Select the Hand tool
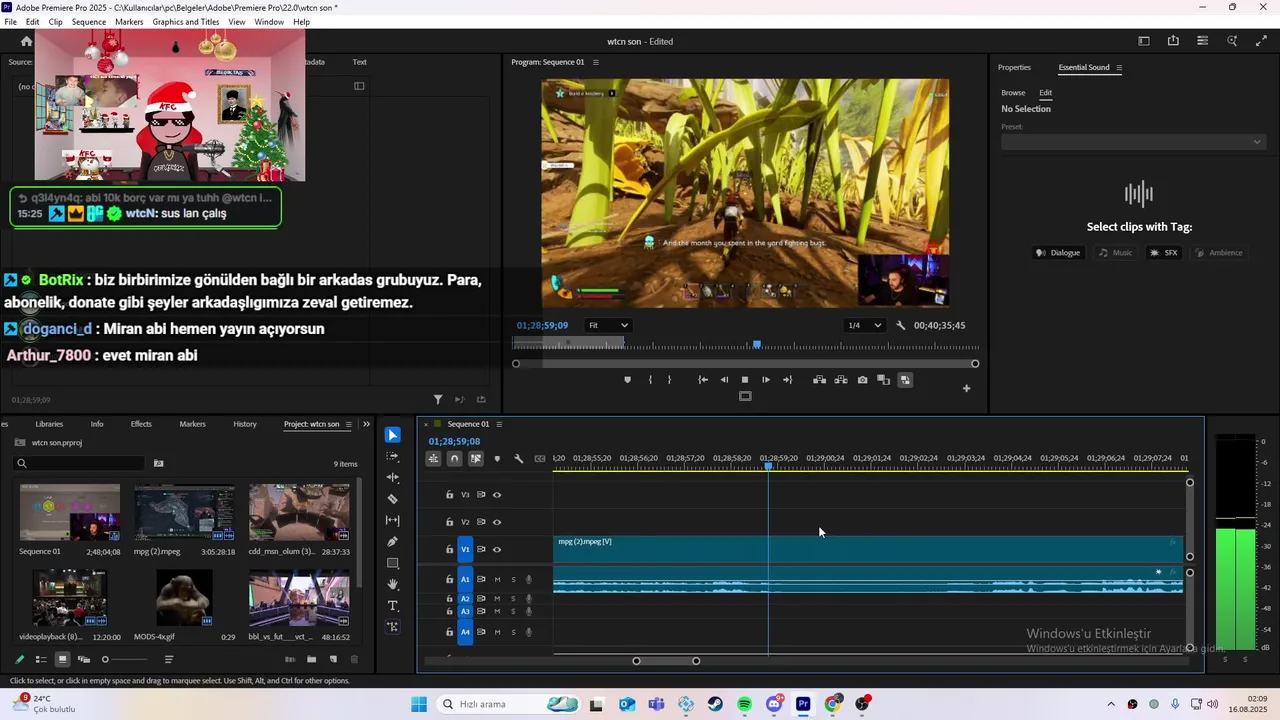The image size is (1280, 720). point(393,584)
